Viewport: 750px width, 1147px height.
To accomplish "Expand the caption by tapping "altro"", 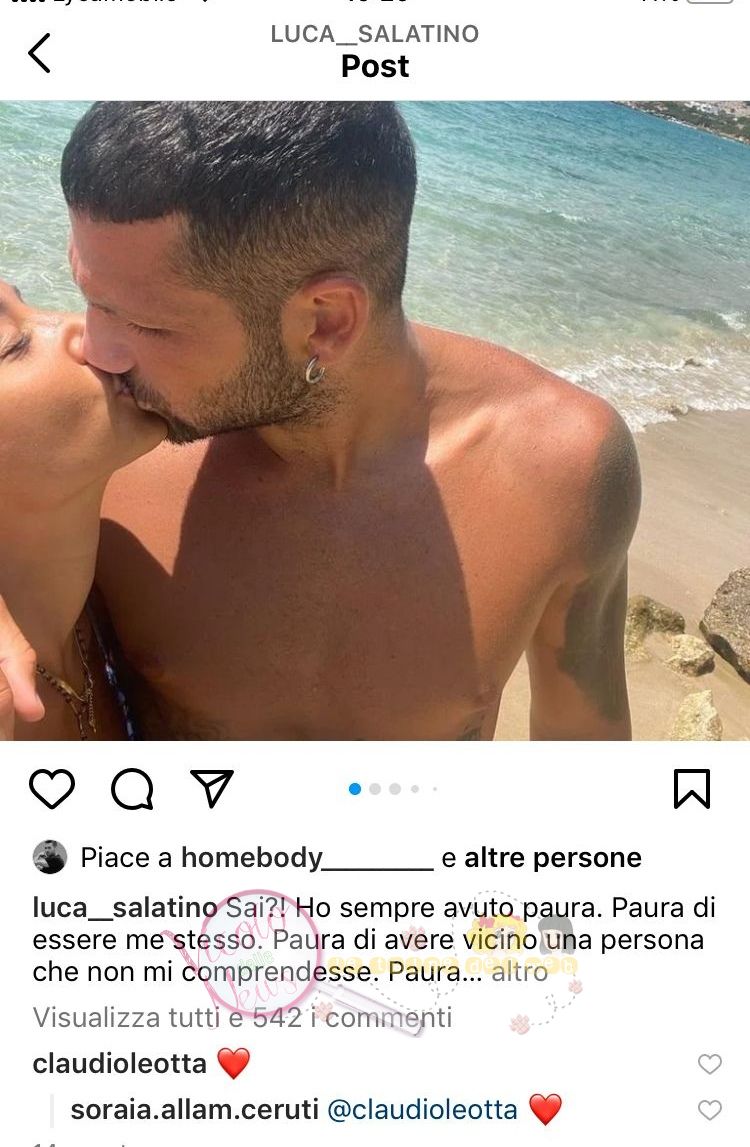I will [520, 972].
